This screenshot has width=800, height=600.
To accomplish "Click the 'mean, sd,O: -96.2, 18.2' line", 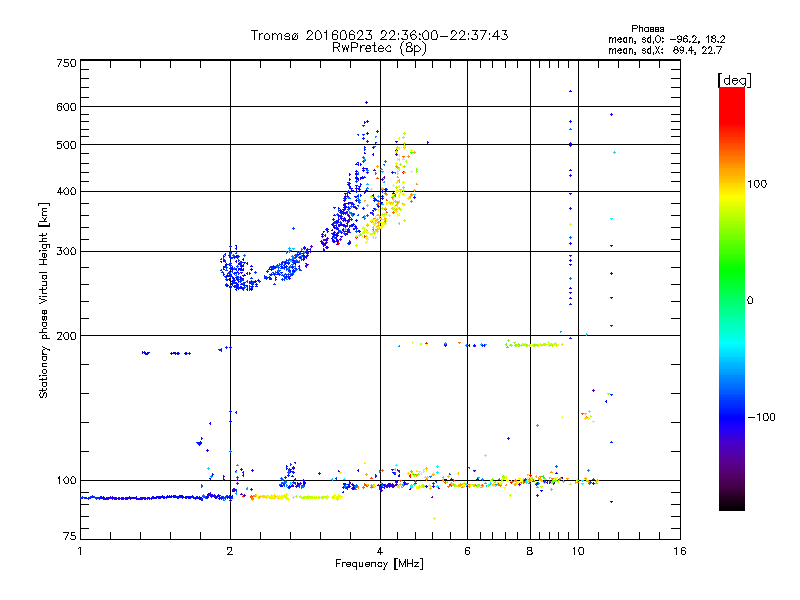I will (666, 39).
